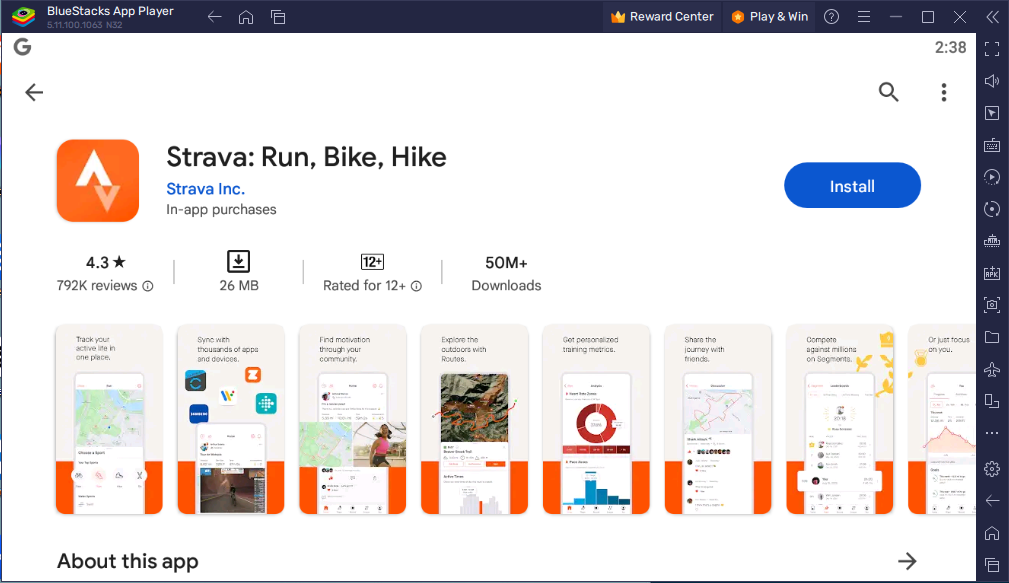Go back using the title bar arrow
Image resolution: width=1009 pixels, height=583 pixels.
[x=214, y=17]
